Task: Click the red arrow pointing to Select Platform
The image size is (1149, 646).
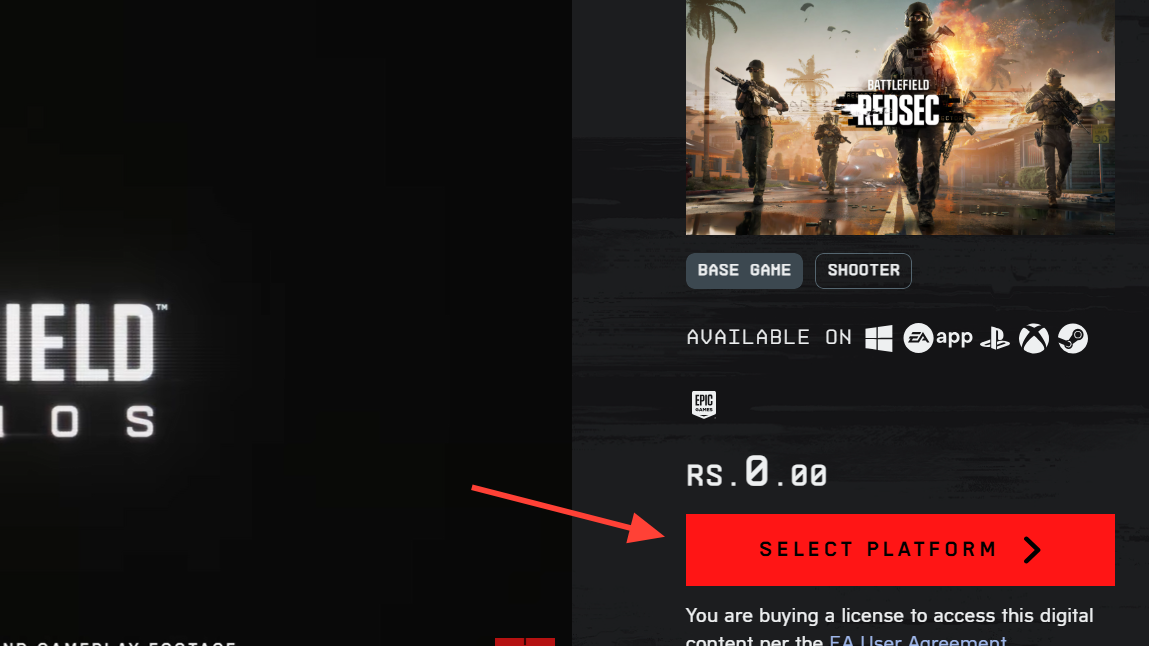Action: tap(568, 514)
